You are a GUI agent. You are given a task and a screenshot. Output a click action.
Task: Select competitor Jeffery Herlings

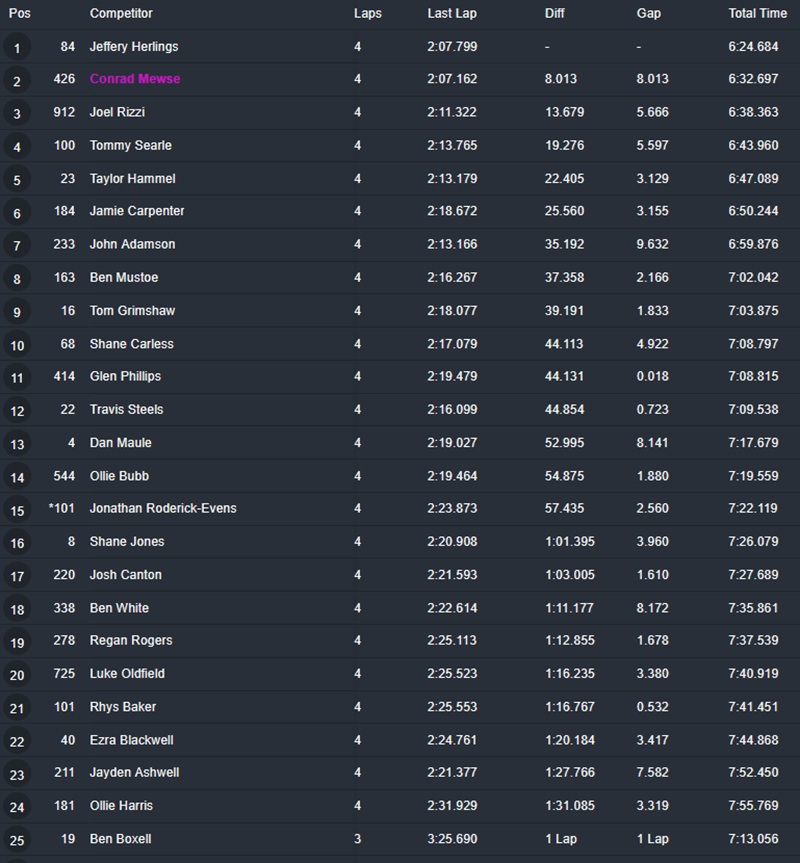[x=134, y=46]
